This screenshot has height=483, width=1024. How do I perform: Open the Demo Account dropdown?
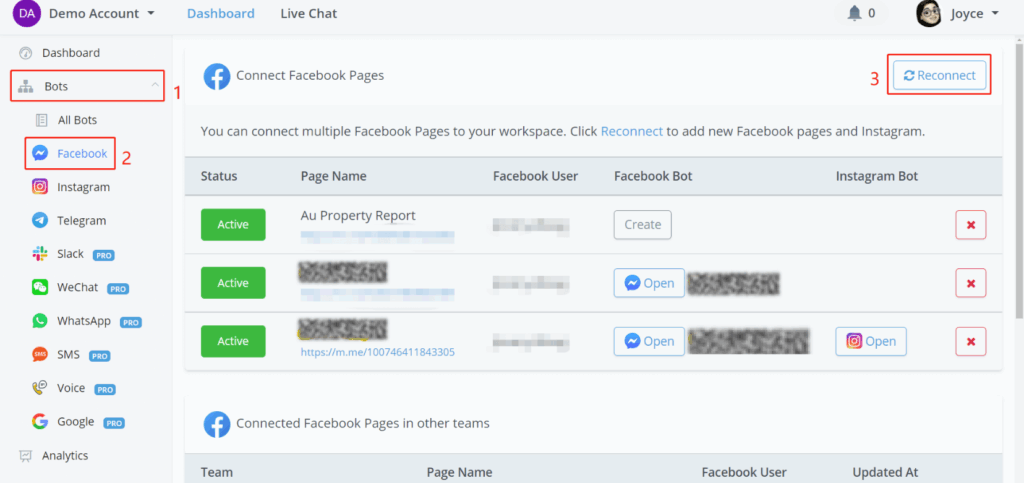[100, 14]
